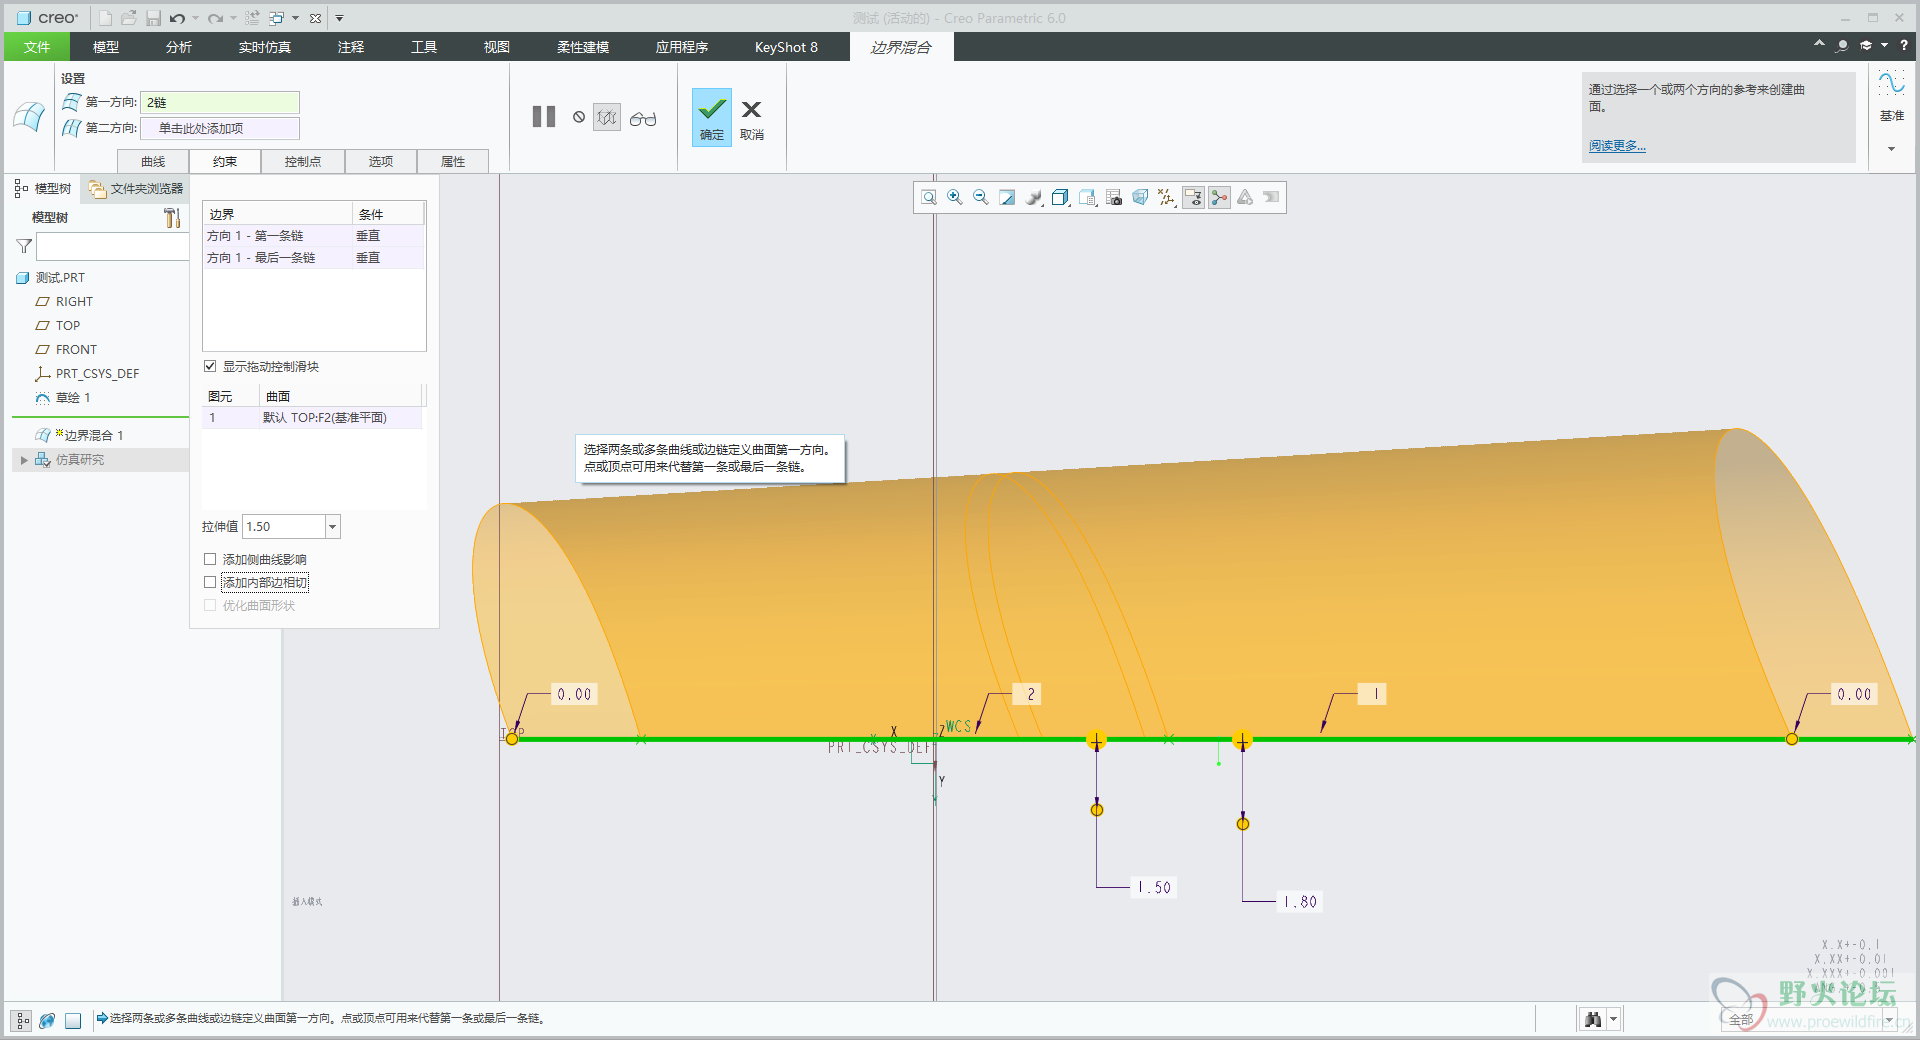
Task: Click the Open file icon in quick access bar
Action: [129, 18]
